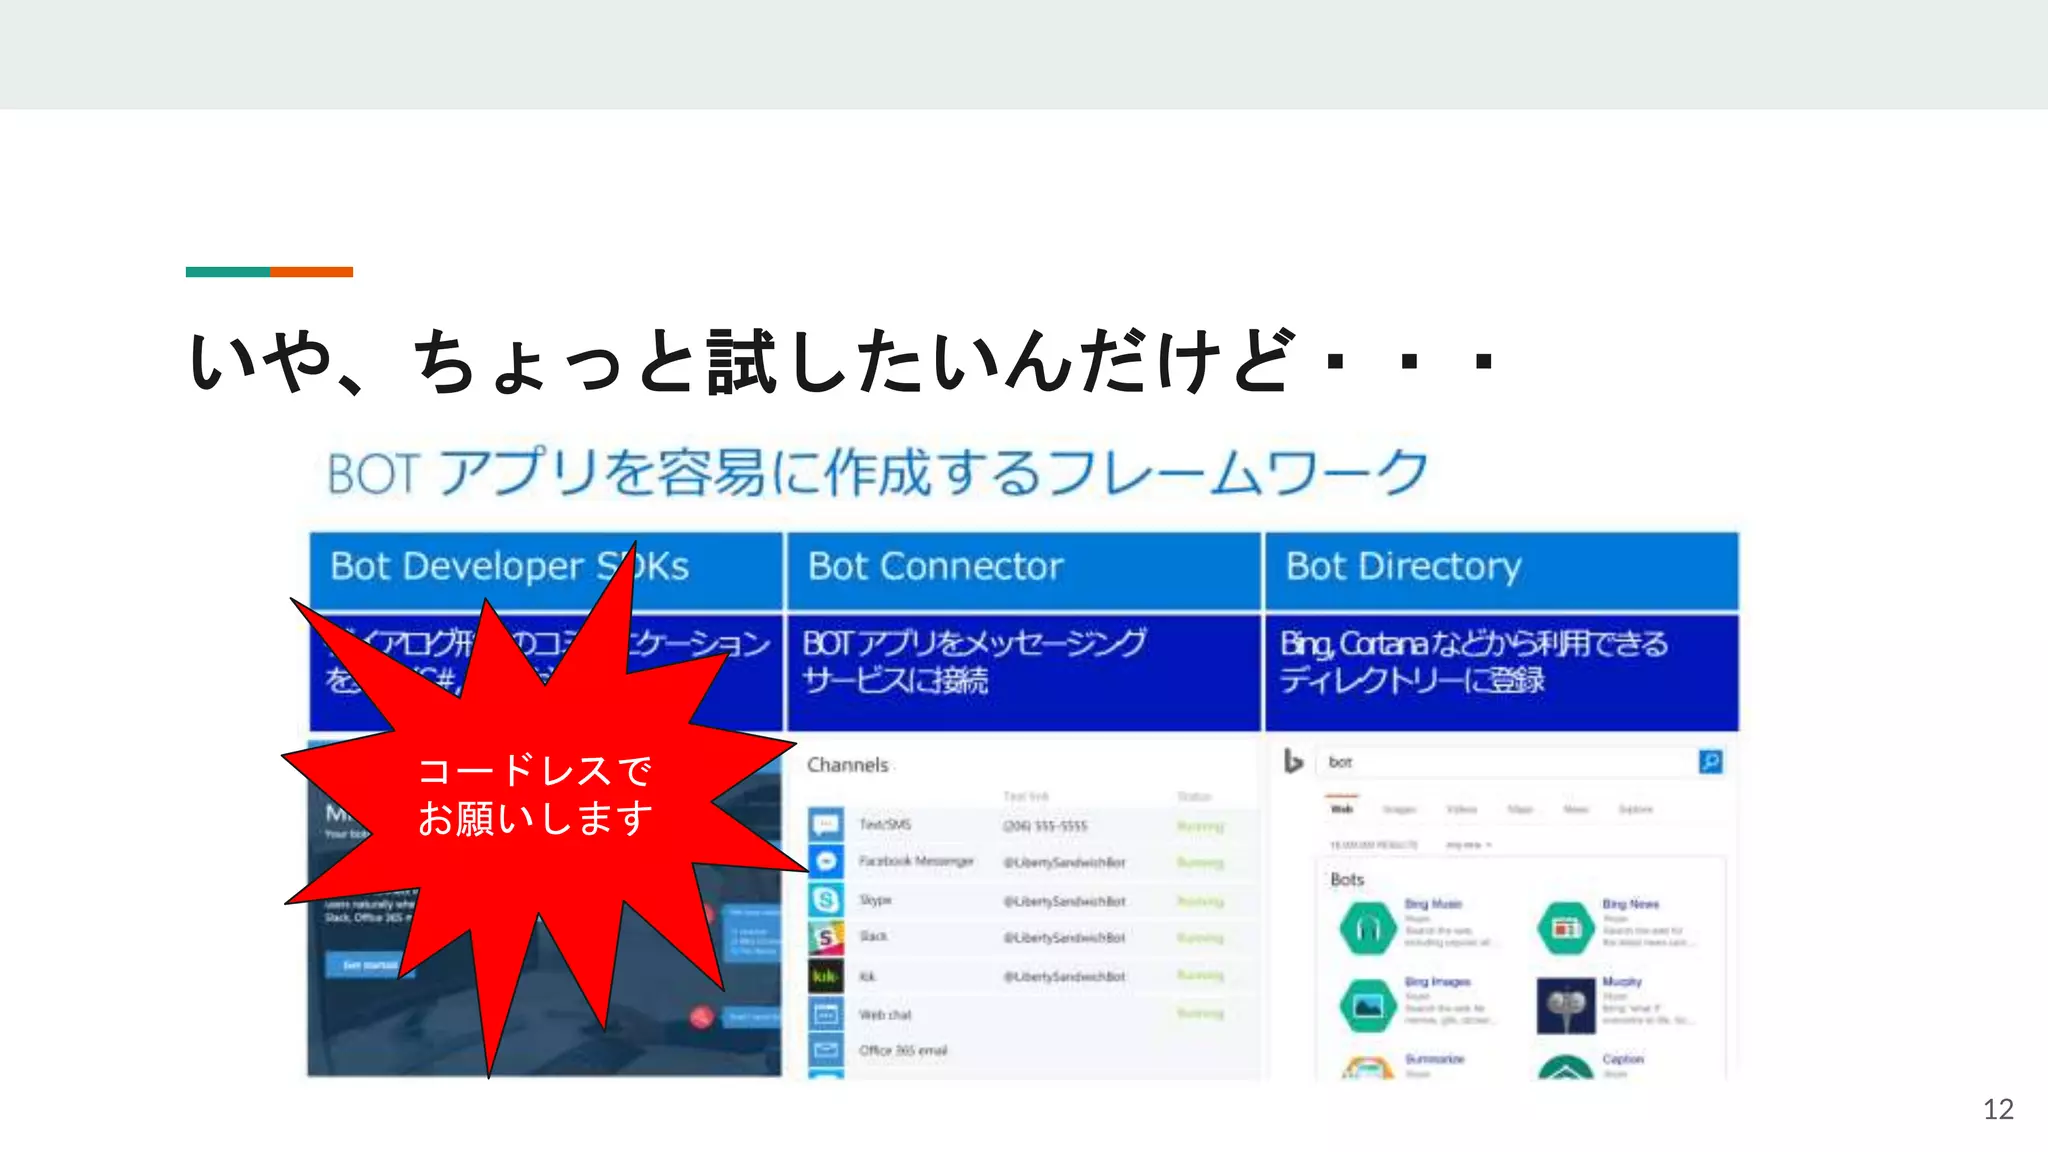Click the 'Bot Developer SDKs' header box

pyautogui.click(x=546, y=570)
